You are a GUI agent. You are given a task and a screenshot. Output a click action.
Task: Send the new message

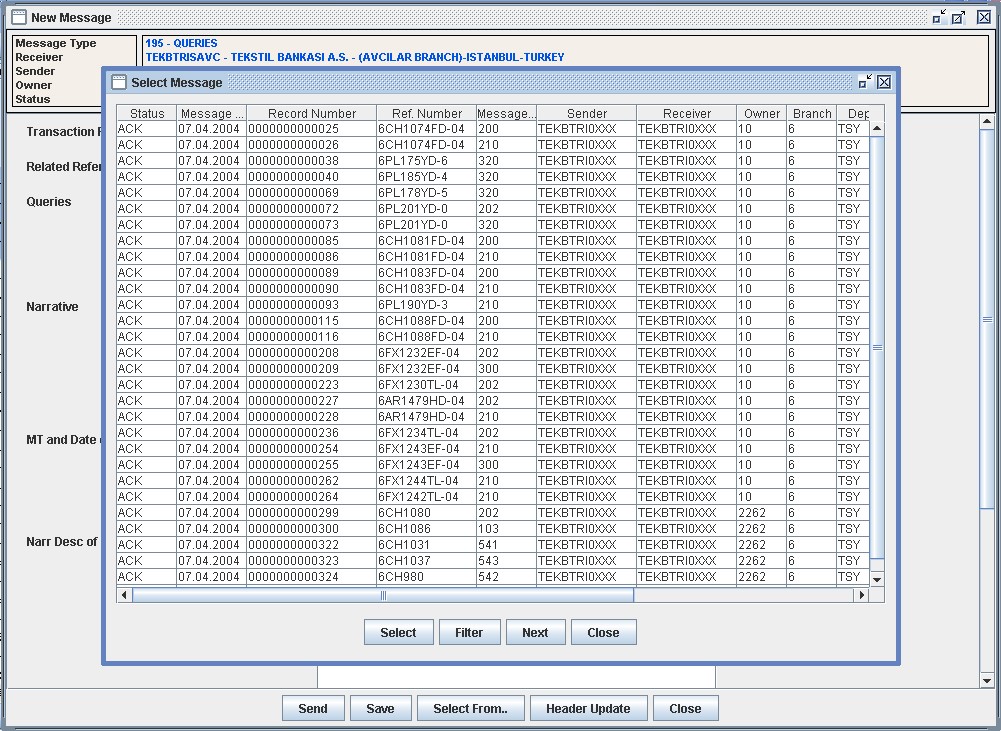[x=313, y=708]
